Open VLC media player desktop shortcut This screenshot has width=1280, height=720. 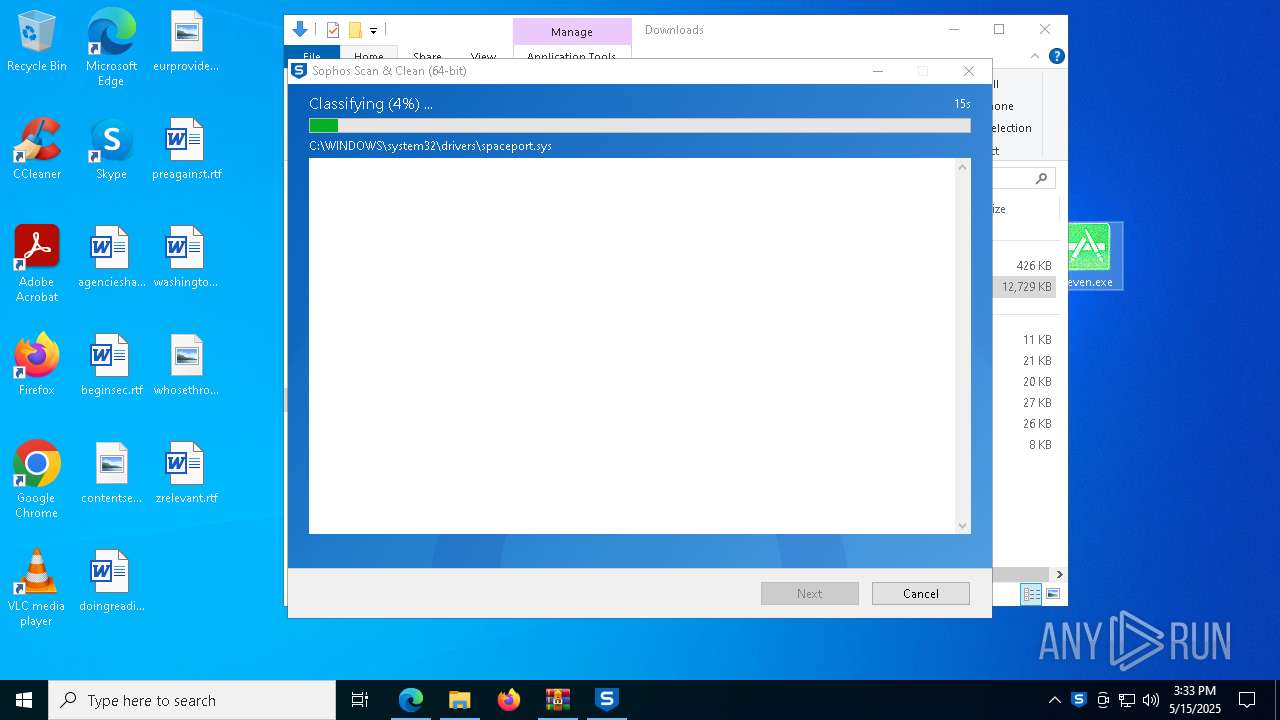(37, 588)
